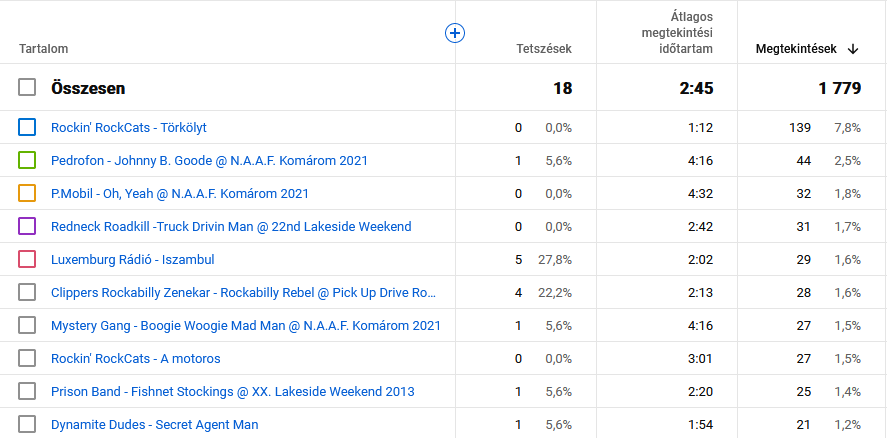Screen dimensions: 887x438
Task: Toggle the purple checkbox for Redneck Roadkill
Action: (27, 226)
